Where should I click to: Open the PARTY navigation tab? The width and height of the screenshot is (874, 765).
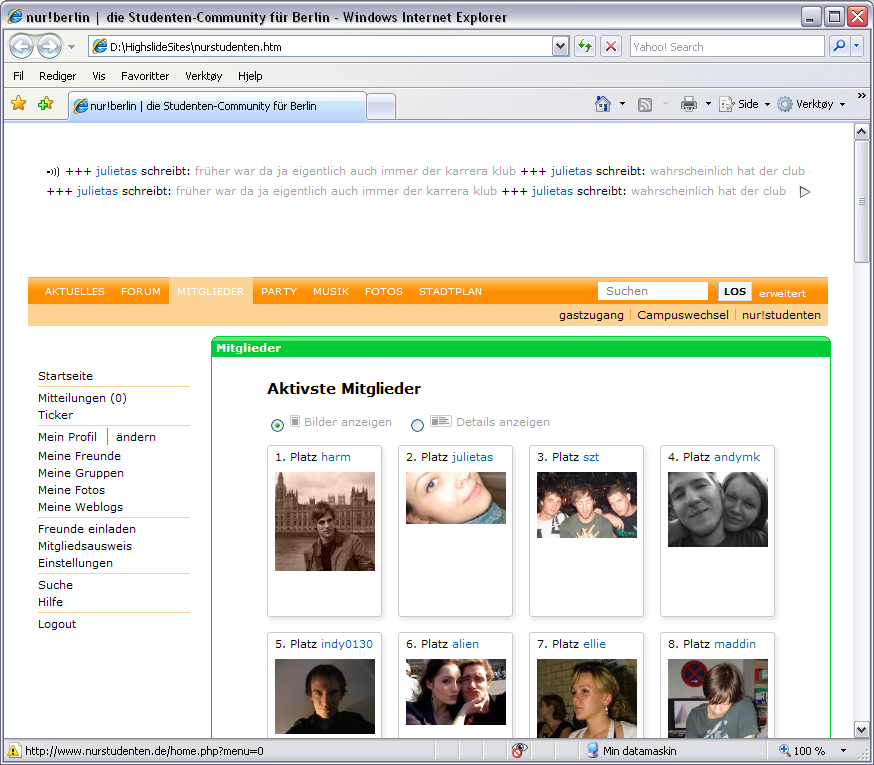pos(279,292)
